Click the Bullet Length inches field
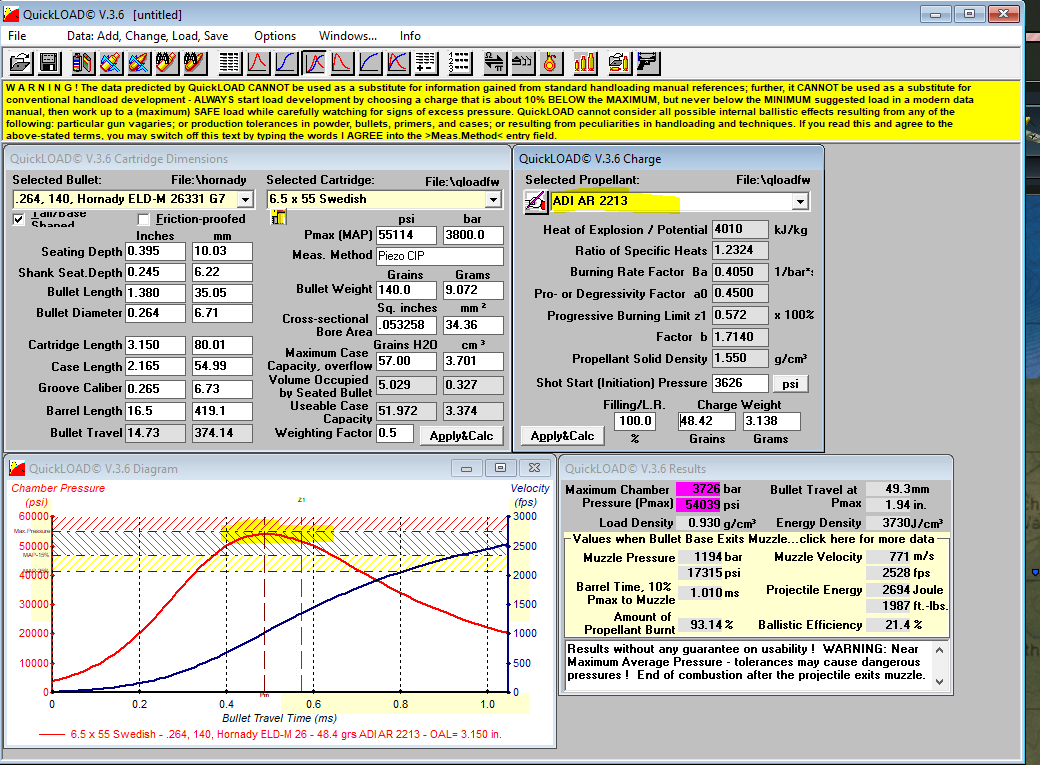This screenshot has height=765, width=1040. coord(155,293)
